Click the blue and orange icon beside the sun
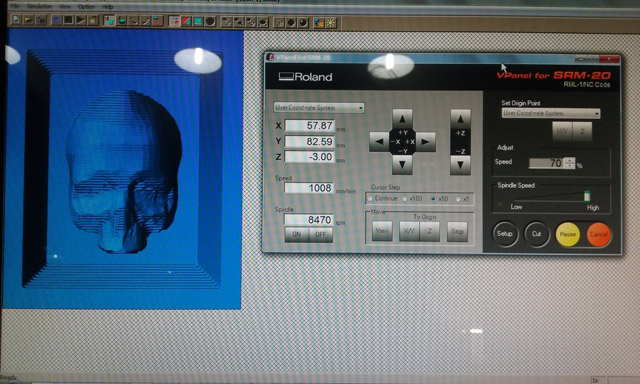The width and height of the screenshot is (640, 384). coord(319,22)
